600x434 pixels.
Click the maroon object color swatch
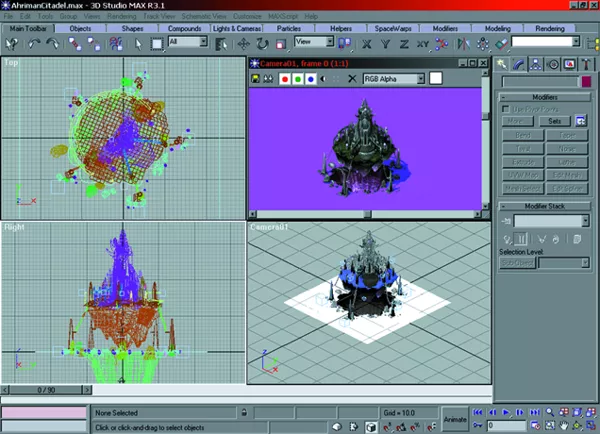586,82
